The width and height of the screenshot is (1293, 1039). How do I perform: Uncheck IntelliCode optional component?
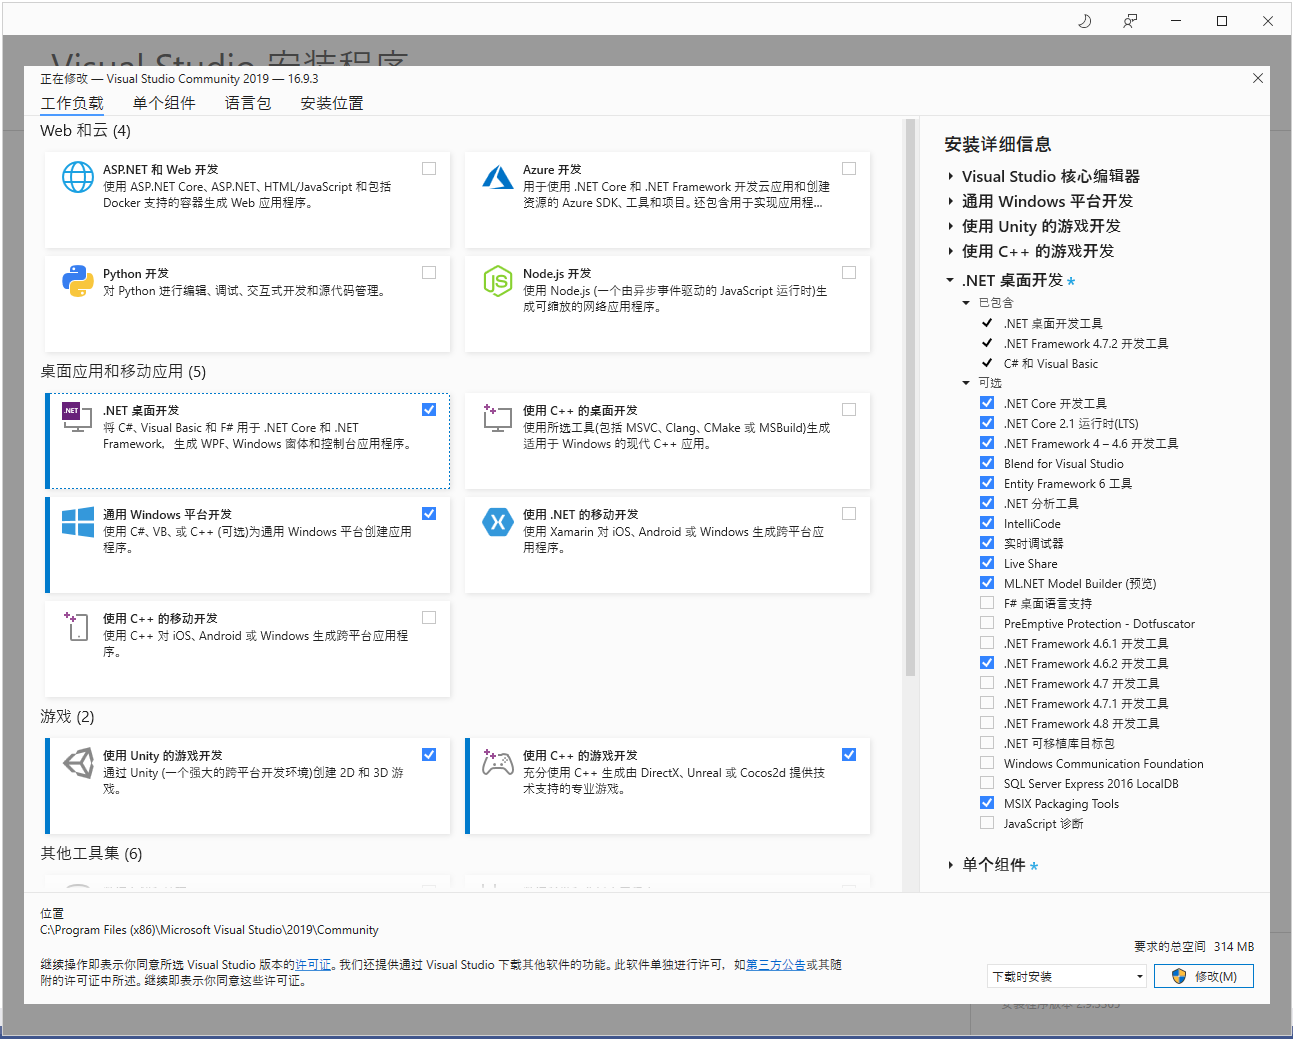[987, 523]
